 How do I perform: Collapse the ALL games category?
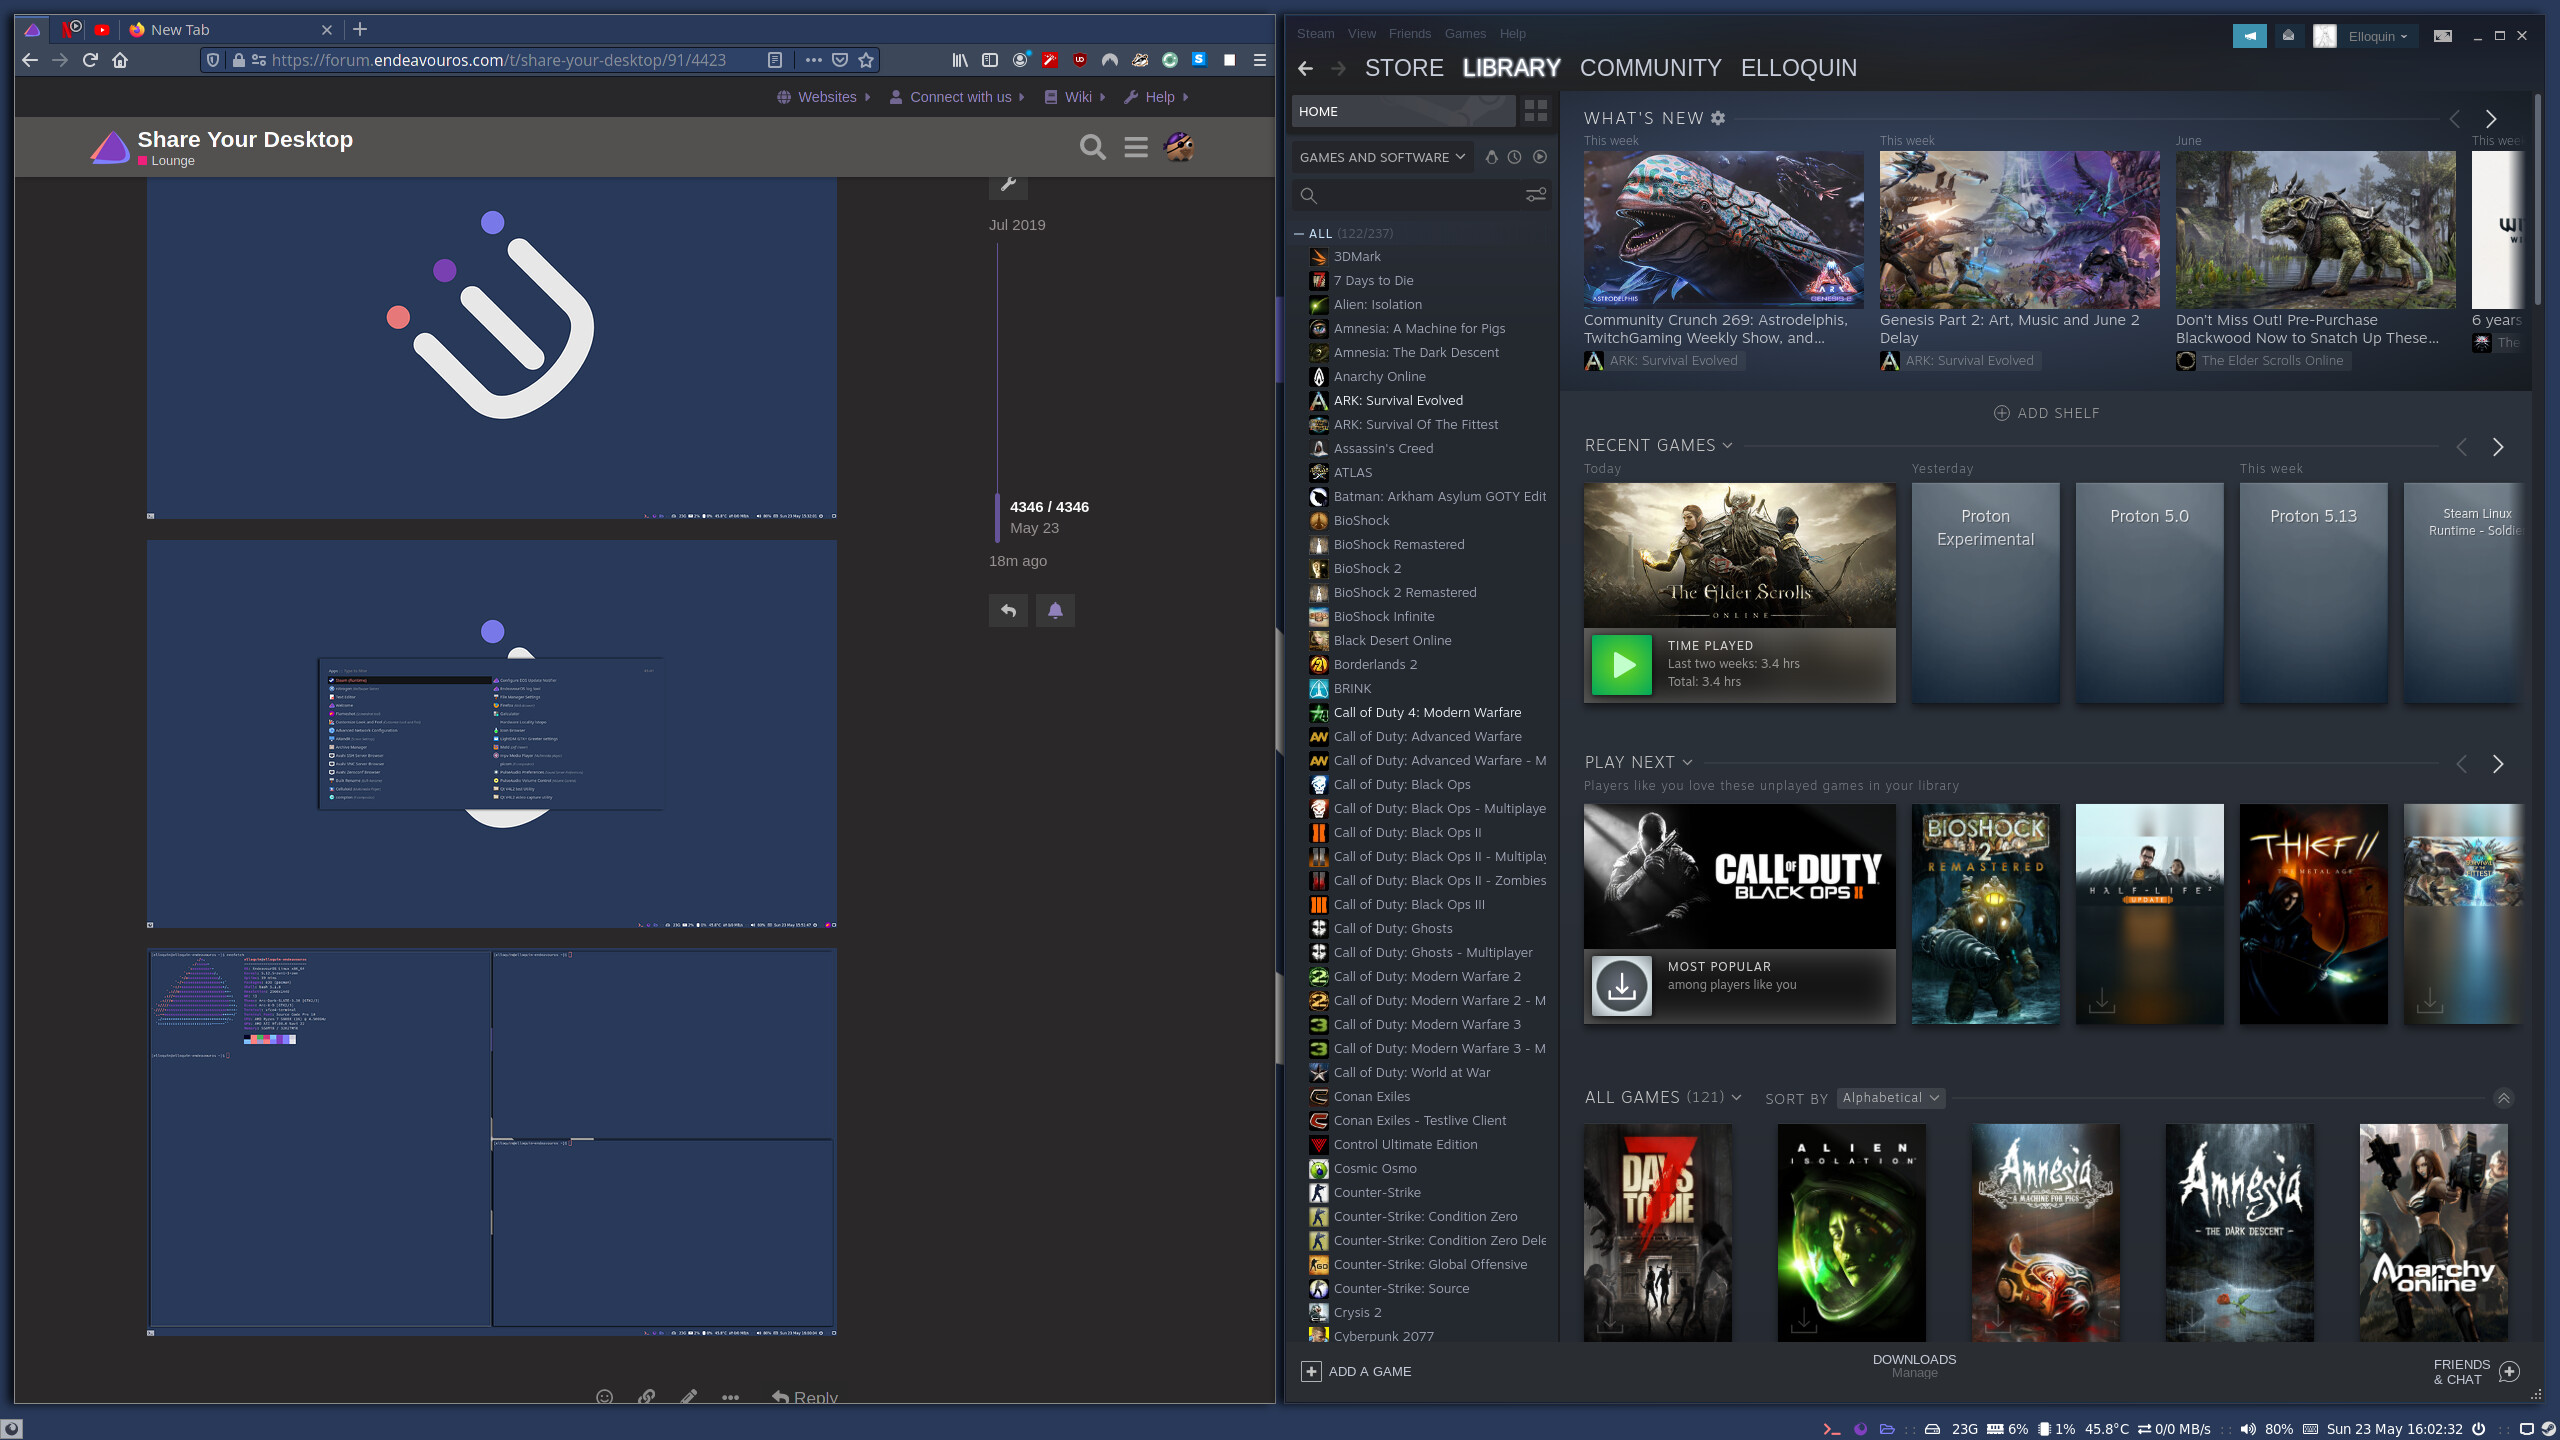click(x=1299, y=233)
